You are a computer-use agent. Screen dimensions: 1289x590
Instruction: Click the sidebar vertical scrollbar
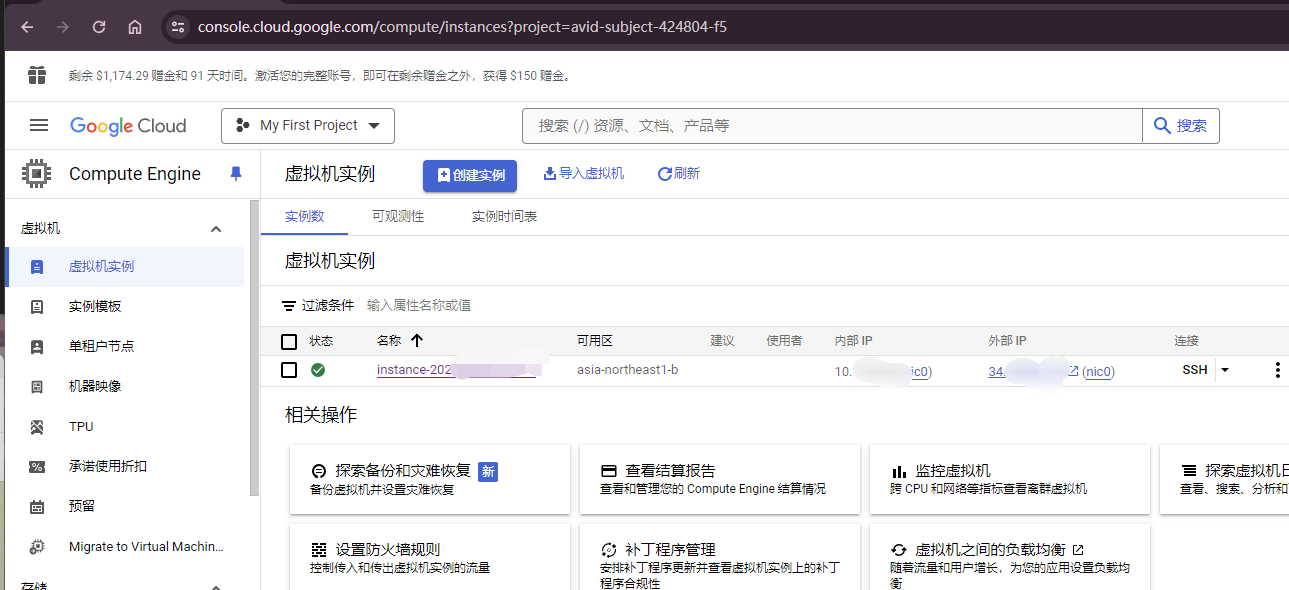tap(254, 348)
